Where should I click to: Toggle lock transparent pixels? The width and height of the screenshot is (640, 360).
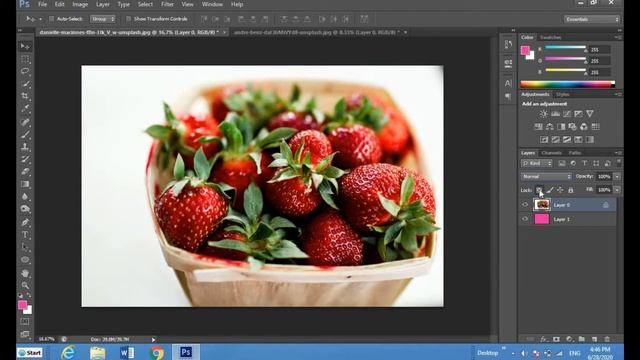point(539,190)
